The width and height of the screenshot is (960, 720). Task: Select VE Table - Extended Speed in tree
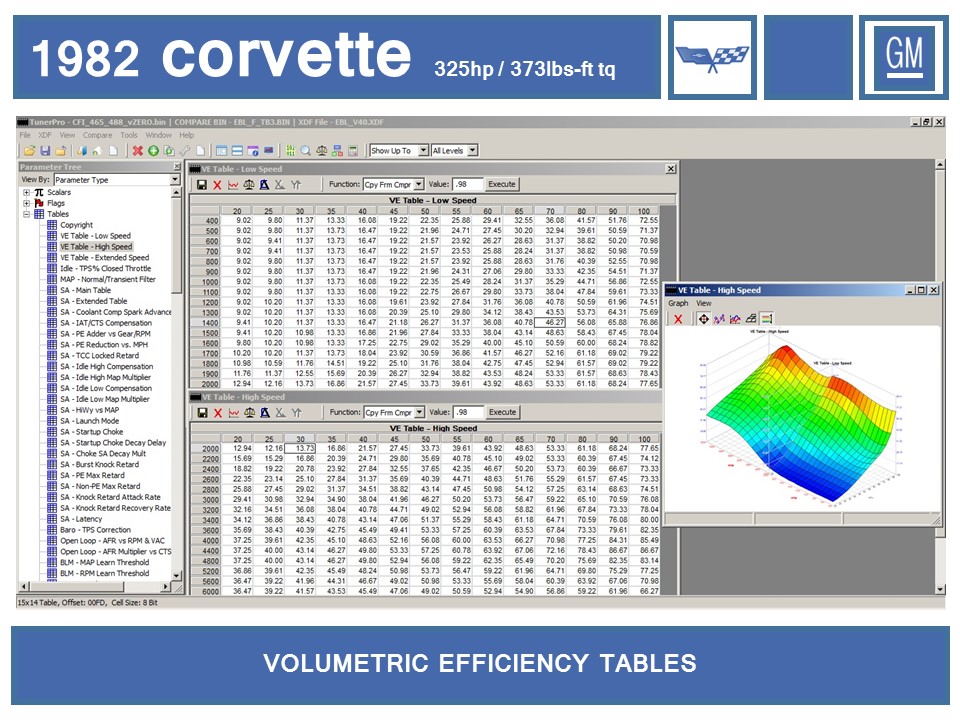105,258
